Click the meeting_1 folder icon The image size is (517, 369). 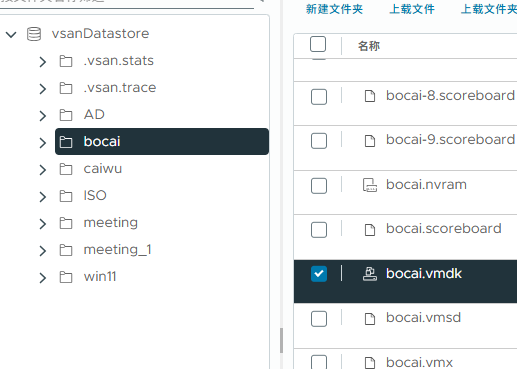coord(66,250)
